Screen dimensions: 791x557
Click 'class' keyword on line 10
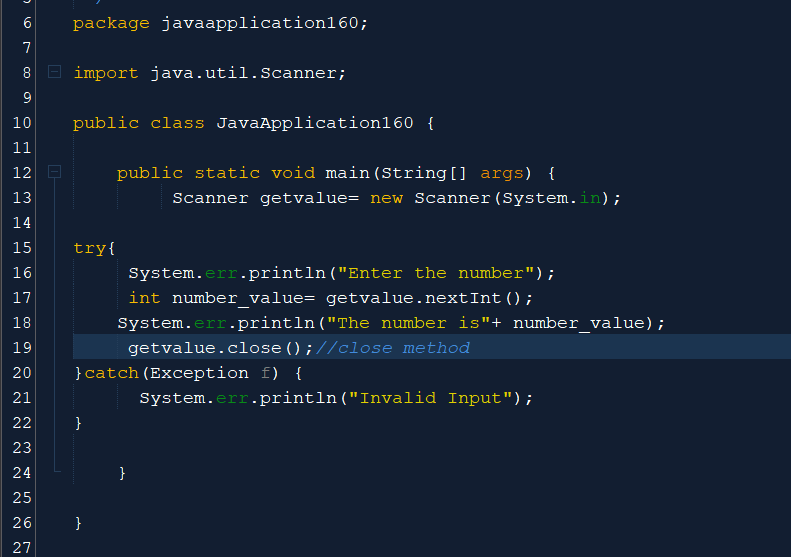(x=177, y=123)
